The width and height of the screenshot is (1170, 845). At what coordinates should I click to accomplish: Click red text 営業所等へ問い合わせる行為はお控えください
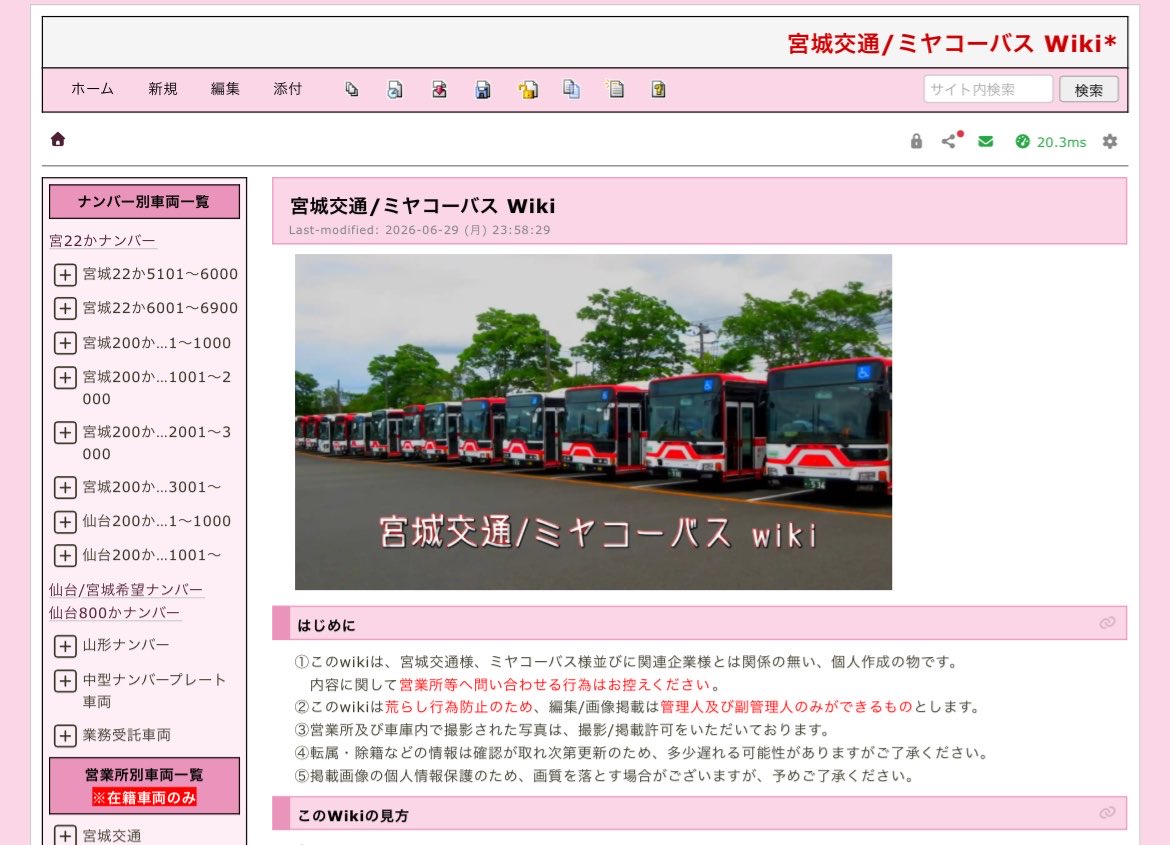[x=554, y=685]
